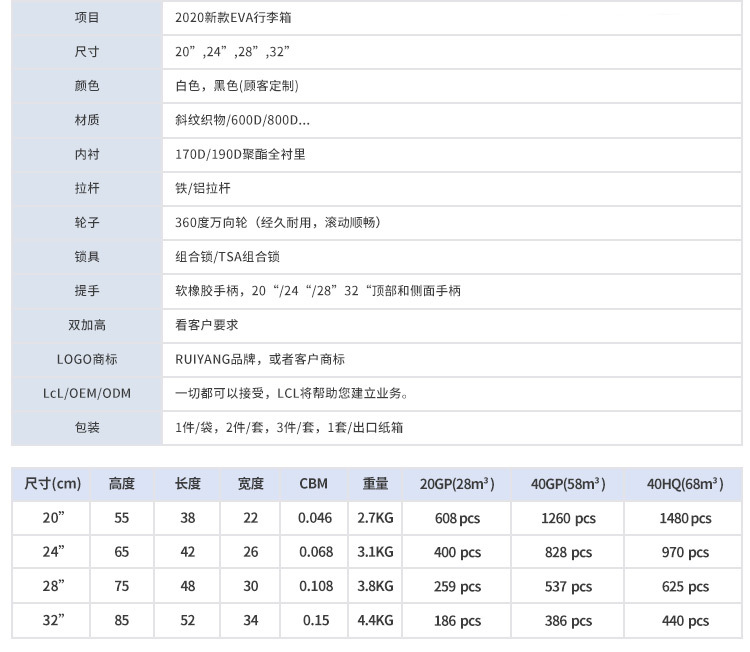Click the 970 pcs cell
750x652 pixels.
(685, 553)
